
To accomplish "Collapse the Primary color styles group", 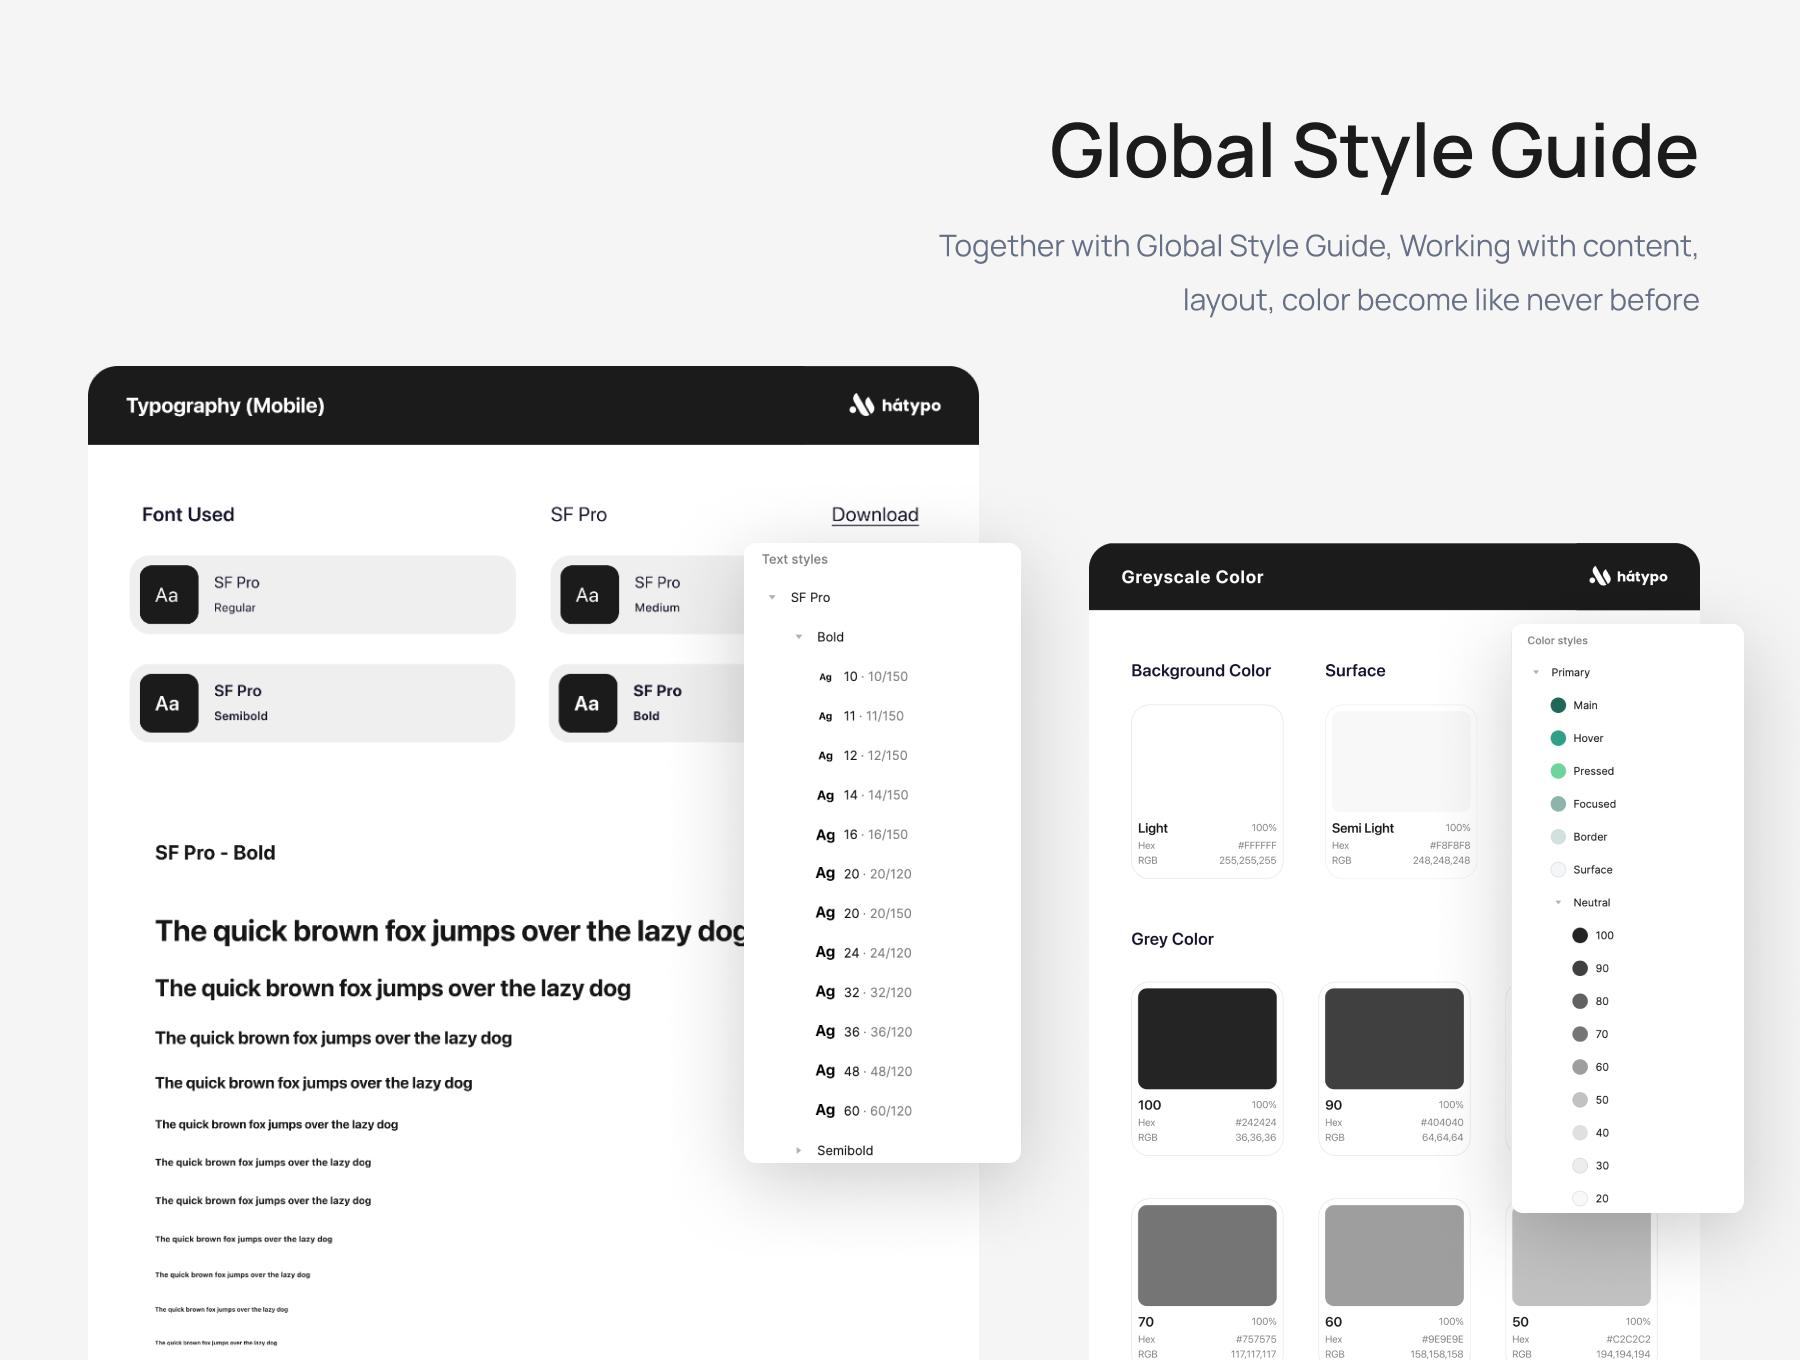I will tap(1536, 672).
